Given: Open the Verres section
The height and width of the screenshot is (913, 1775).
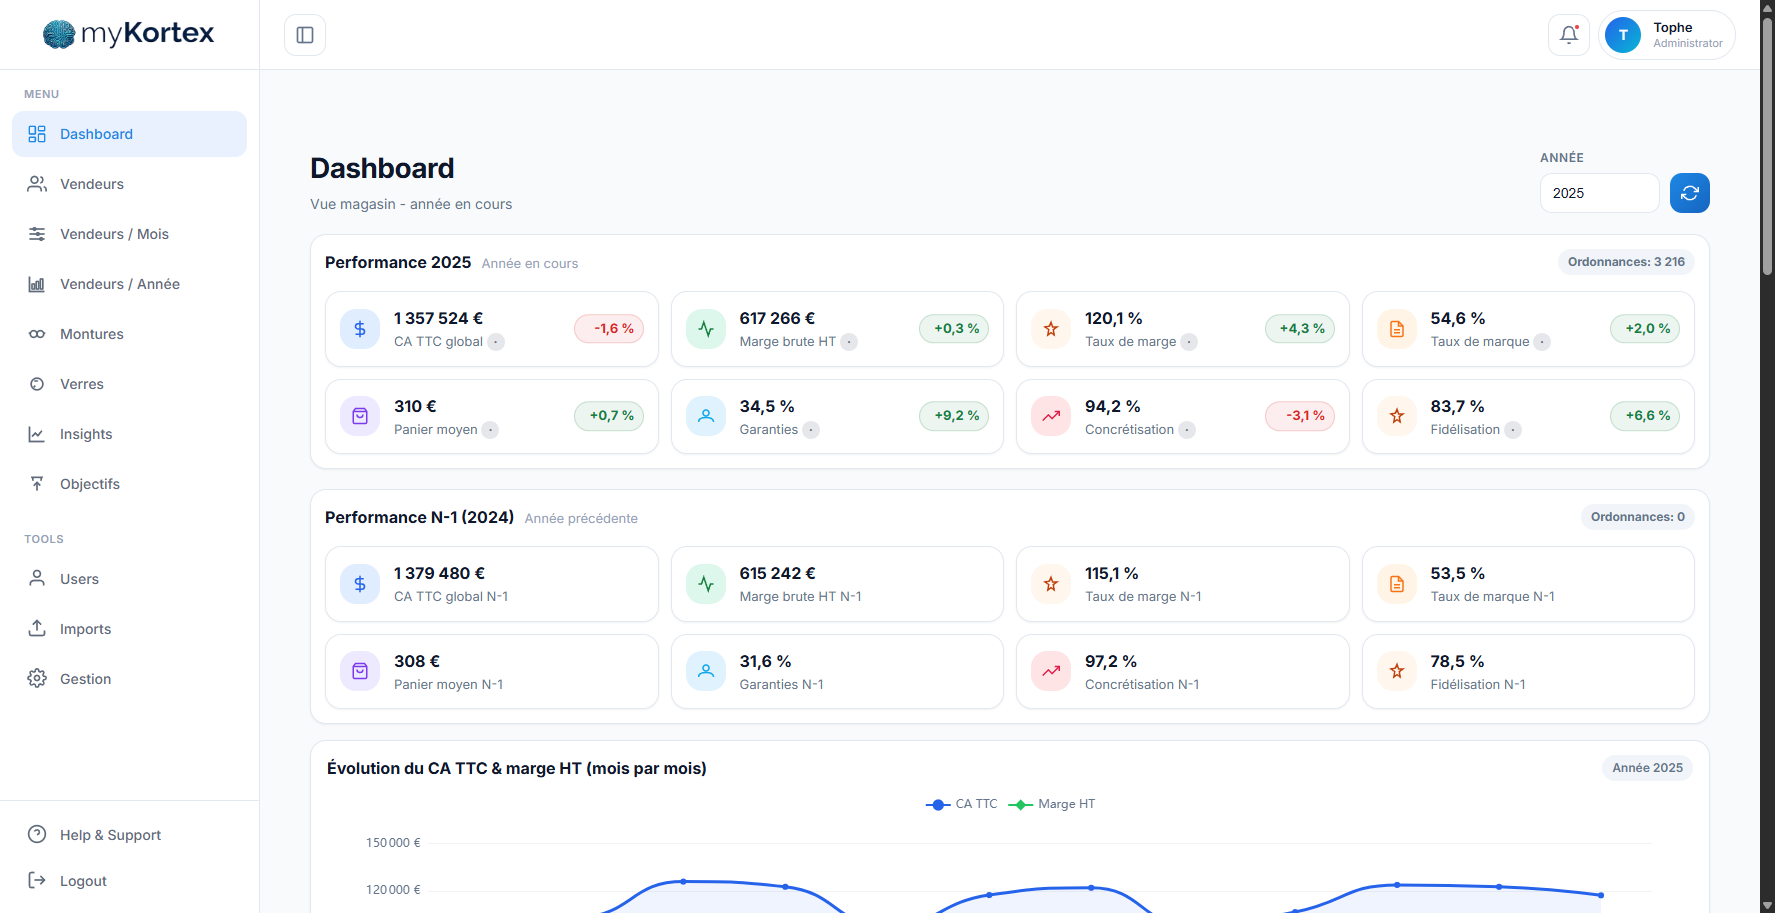Looking at the screenshot, I should pyautogui.click(x=81, y=384).
